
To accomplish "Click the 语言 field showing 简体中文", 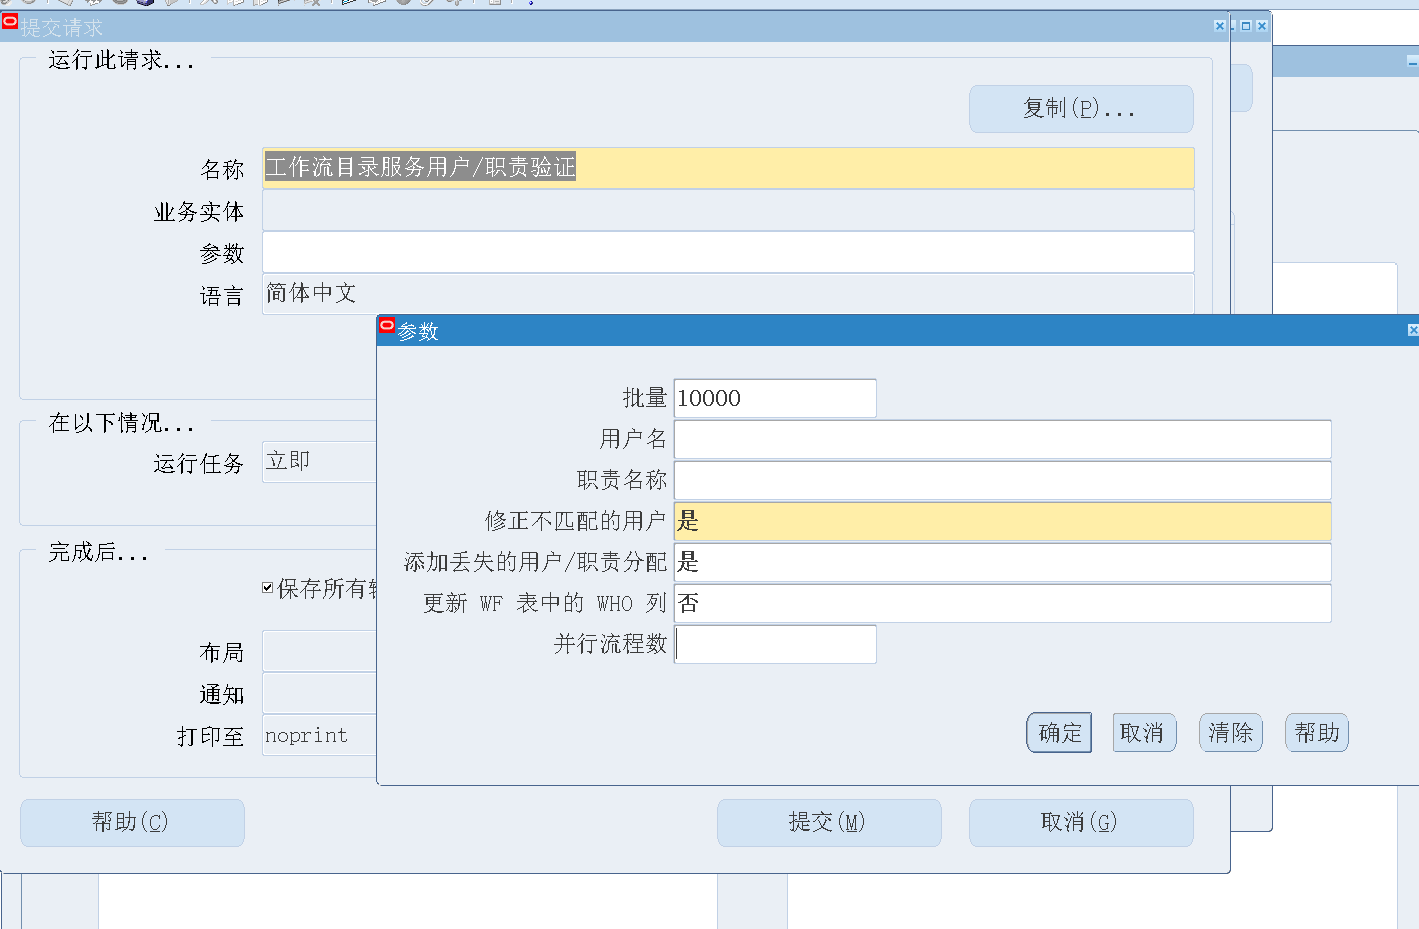I will pyautogui.click(x=728, y=294).
